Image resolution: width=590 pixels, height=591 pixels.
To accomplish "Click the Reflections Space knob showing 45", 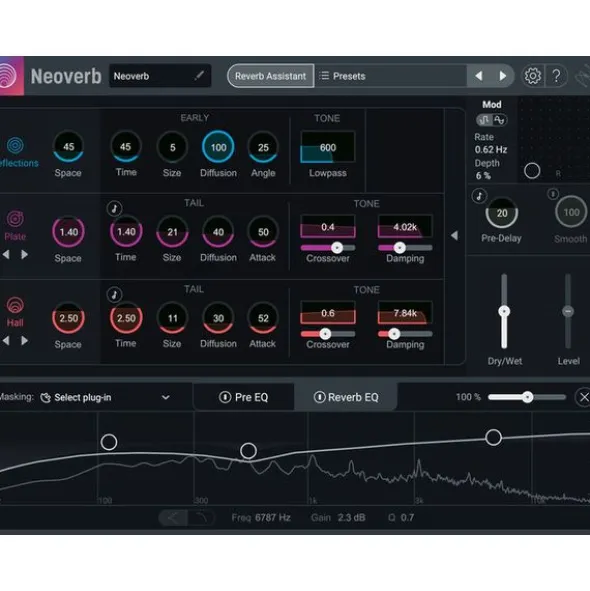I will [68, 147].
